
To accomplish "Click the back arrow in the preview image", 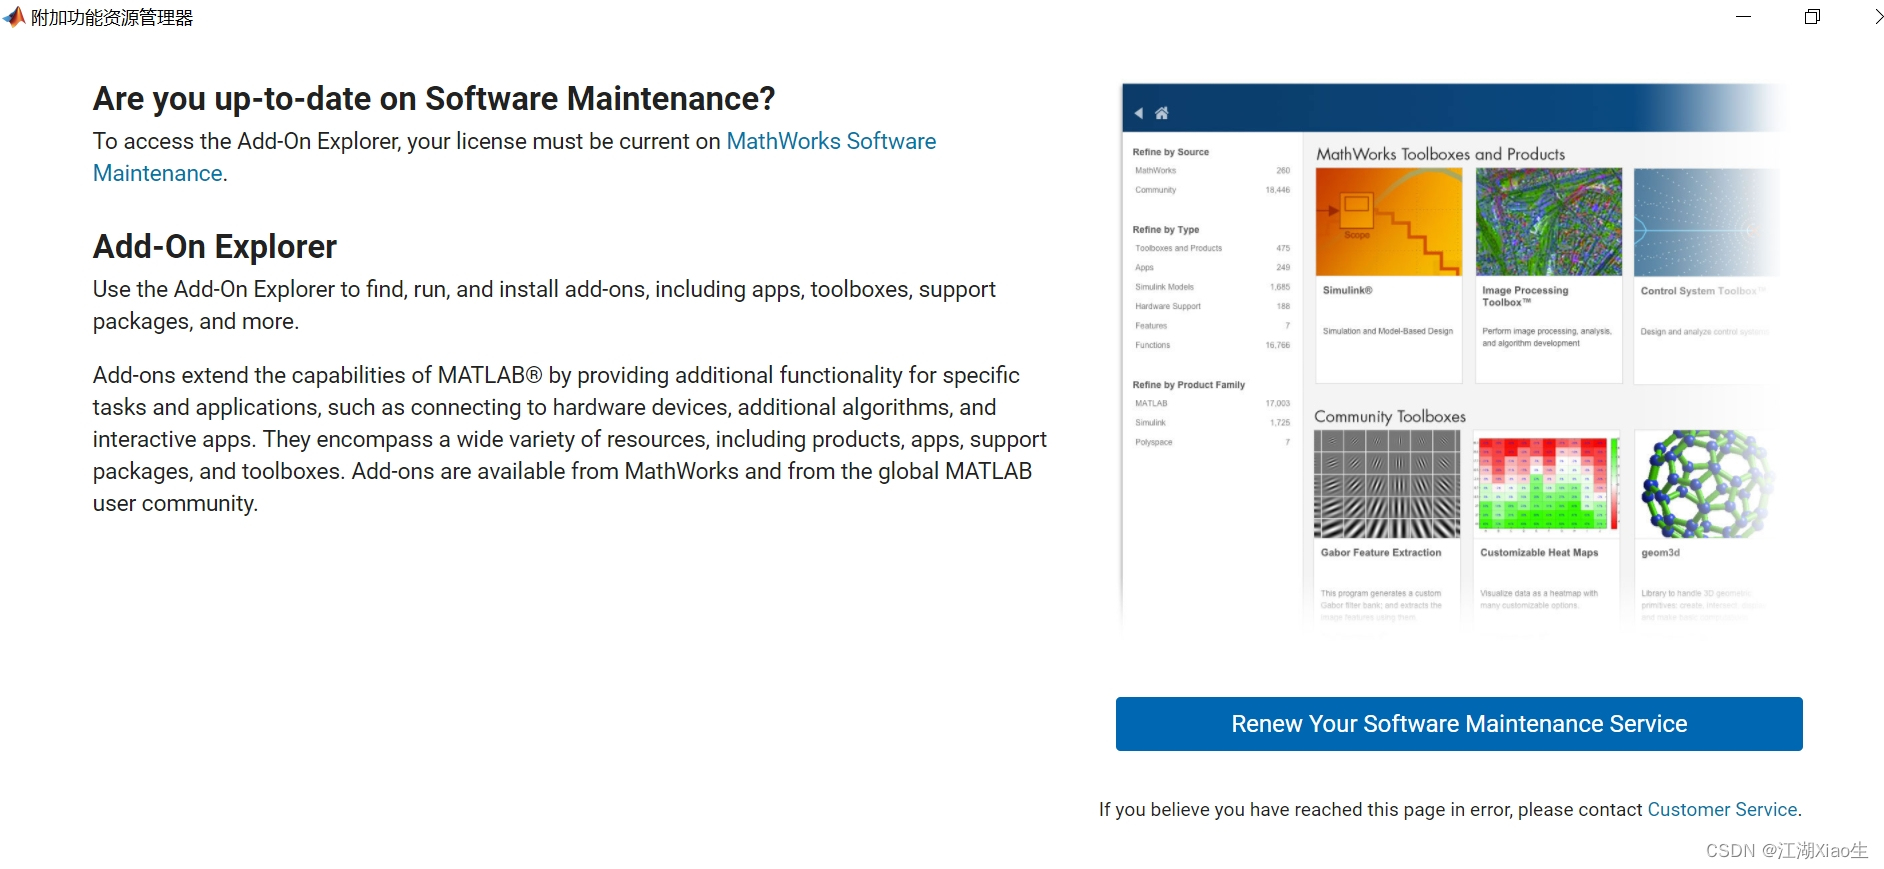I will coord(1139,113).
